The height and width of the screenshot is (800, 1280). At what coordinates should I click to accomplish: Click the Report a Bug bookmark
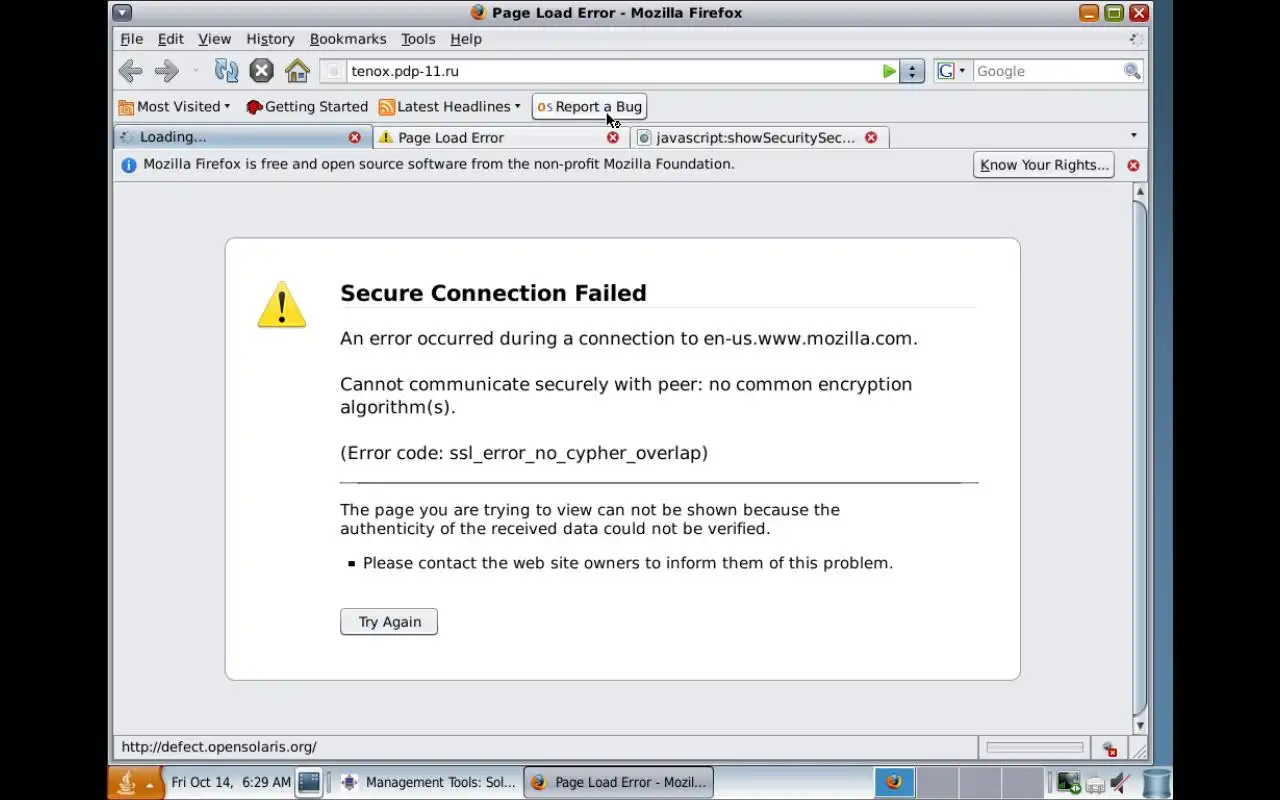click(589, 107)
